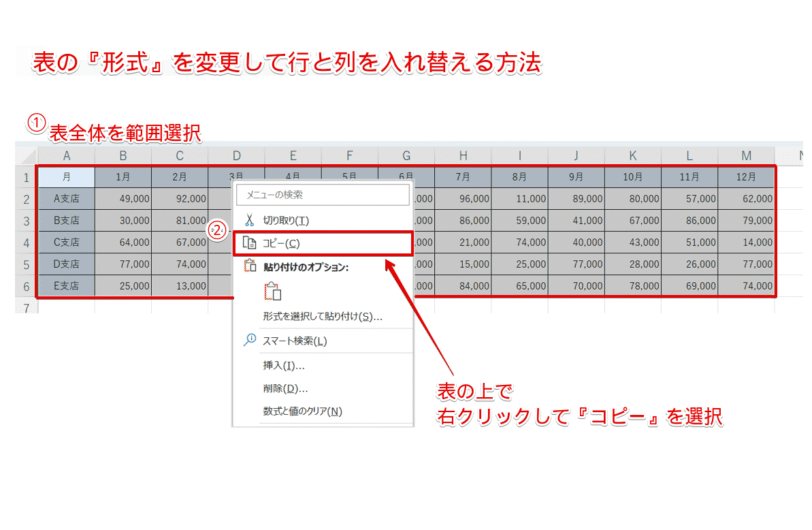
Task: Click the cell with value 62,000
Action: pos(746,198)
